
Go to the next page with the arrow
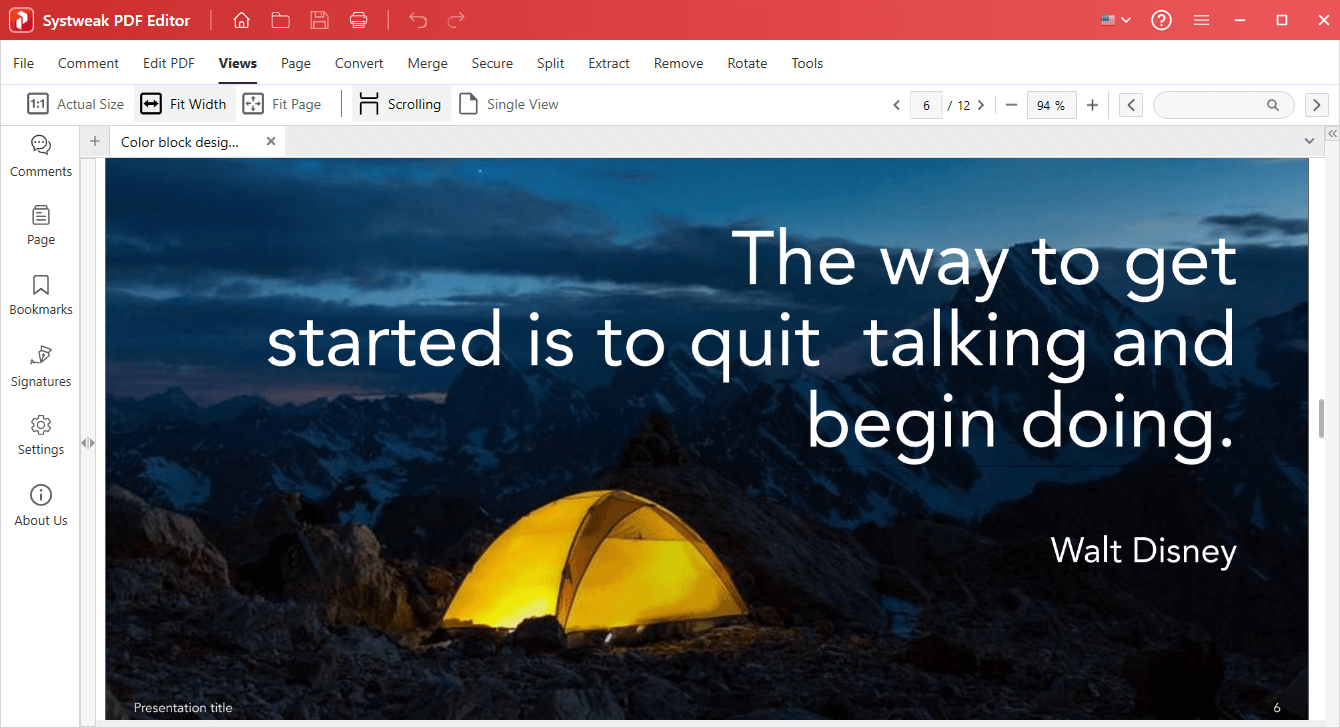point(981,104)
